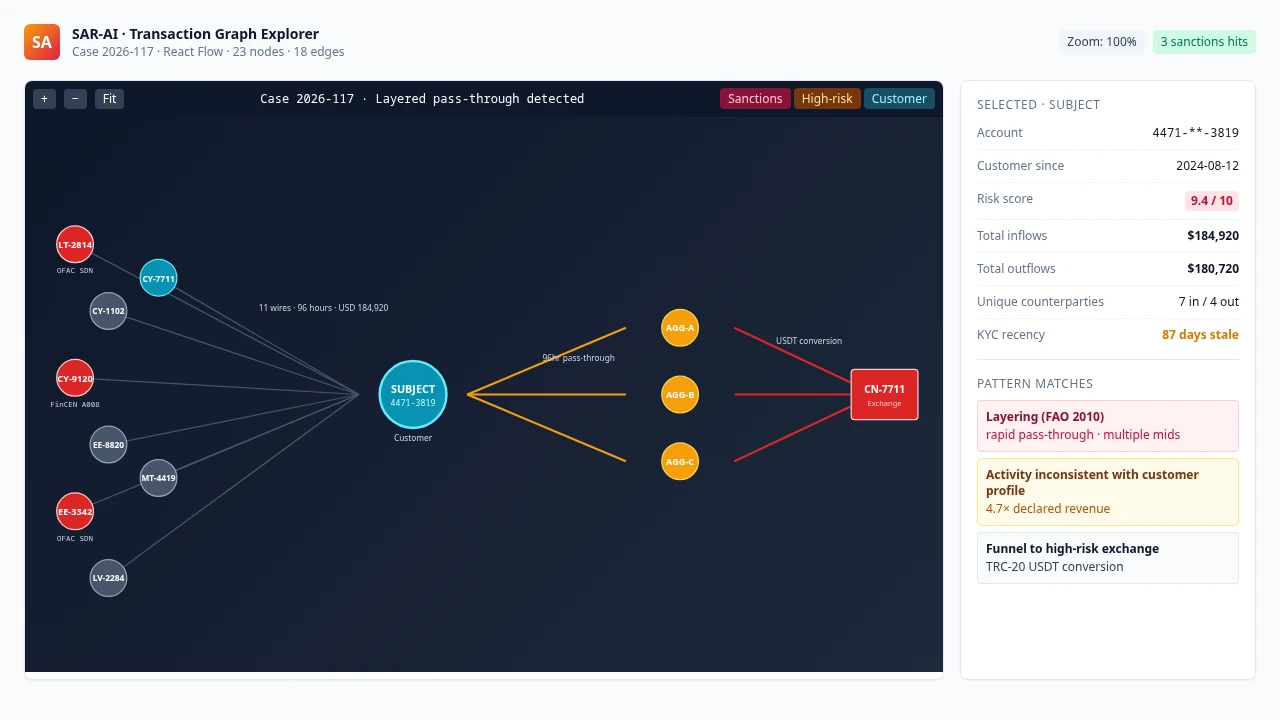Click the SA app logo
The height and width of the screenshot is (720, 1280).
pos(42,42)
